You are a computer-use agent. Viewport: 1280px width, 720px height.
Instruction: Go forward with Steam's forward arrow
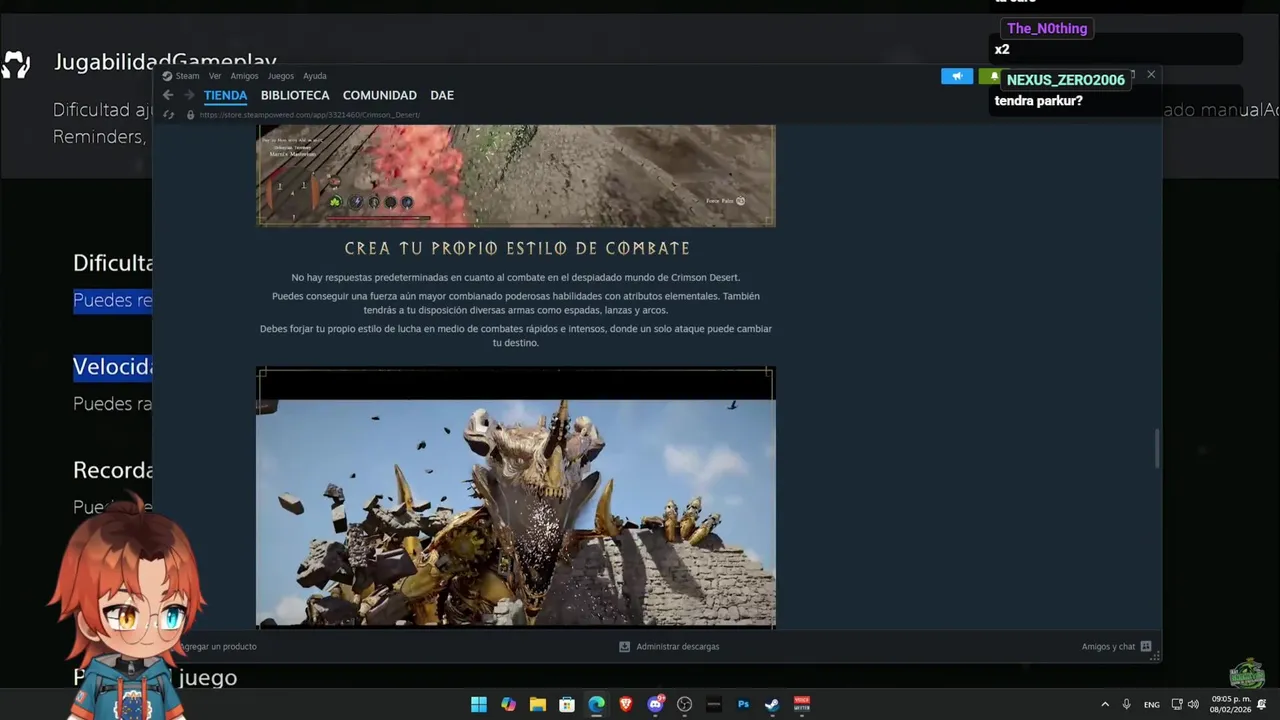click(x=189, y=95)
